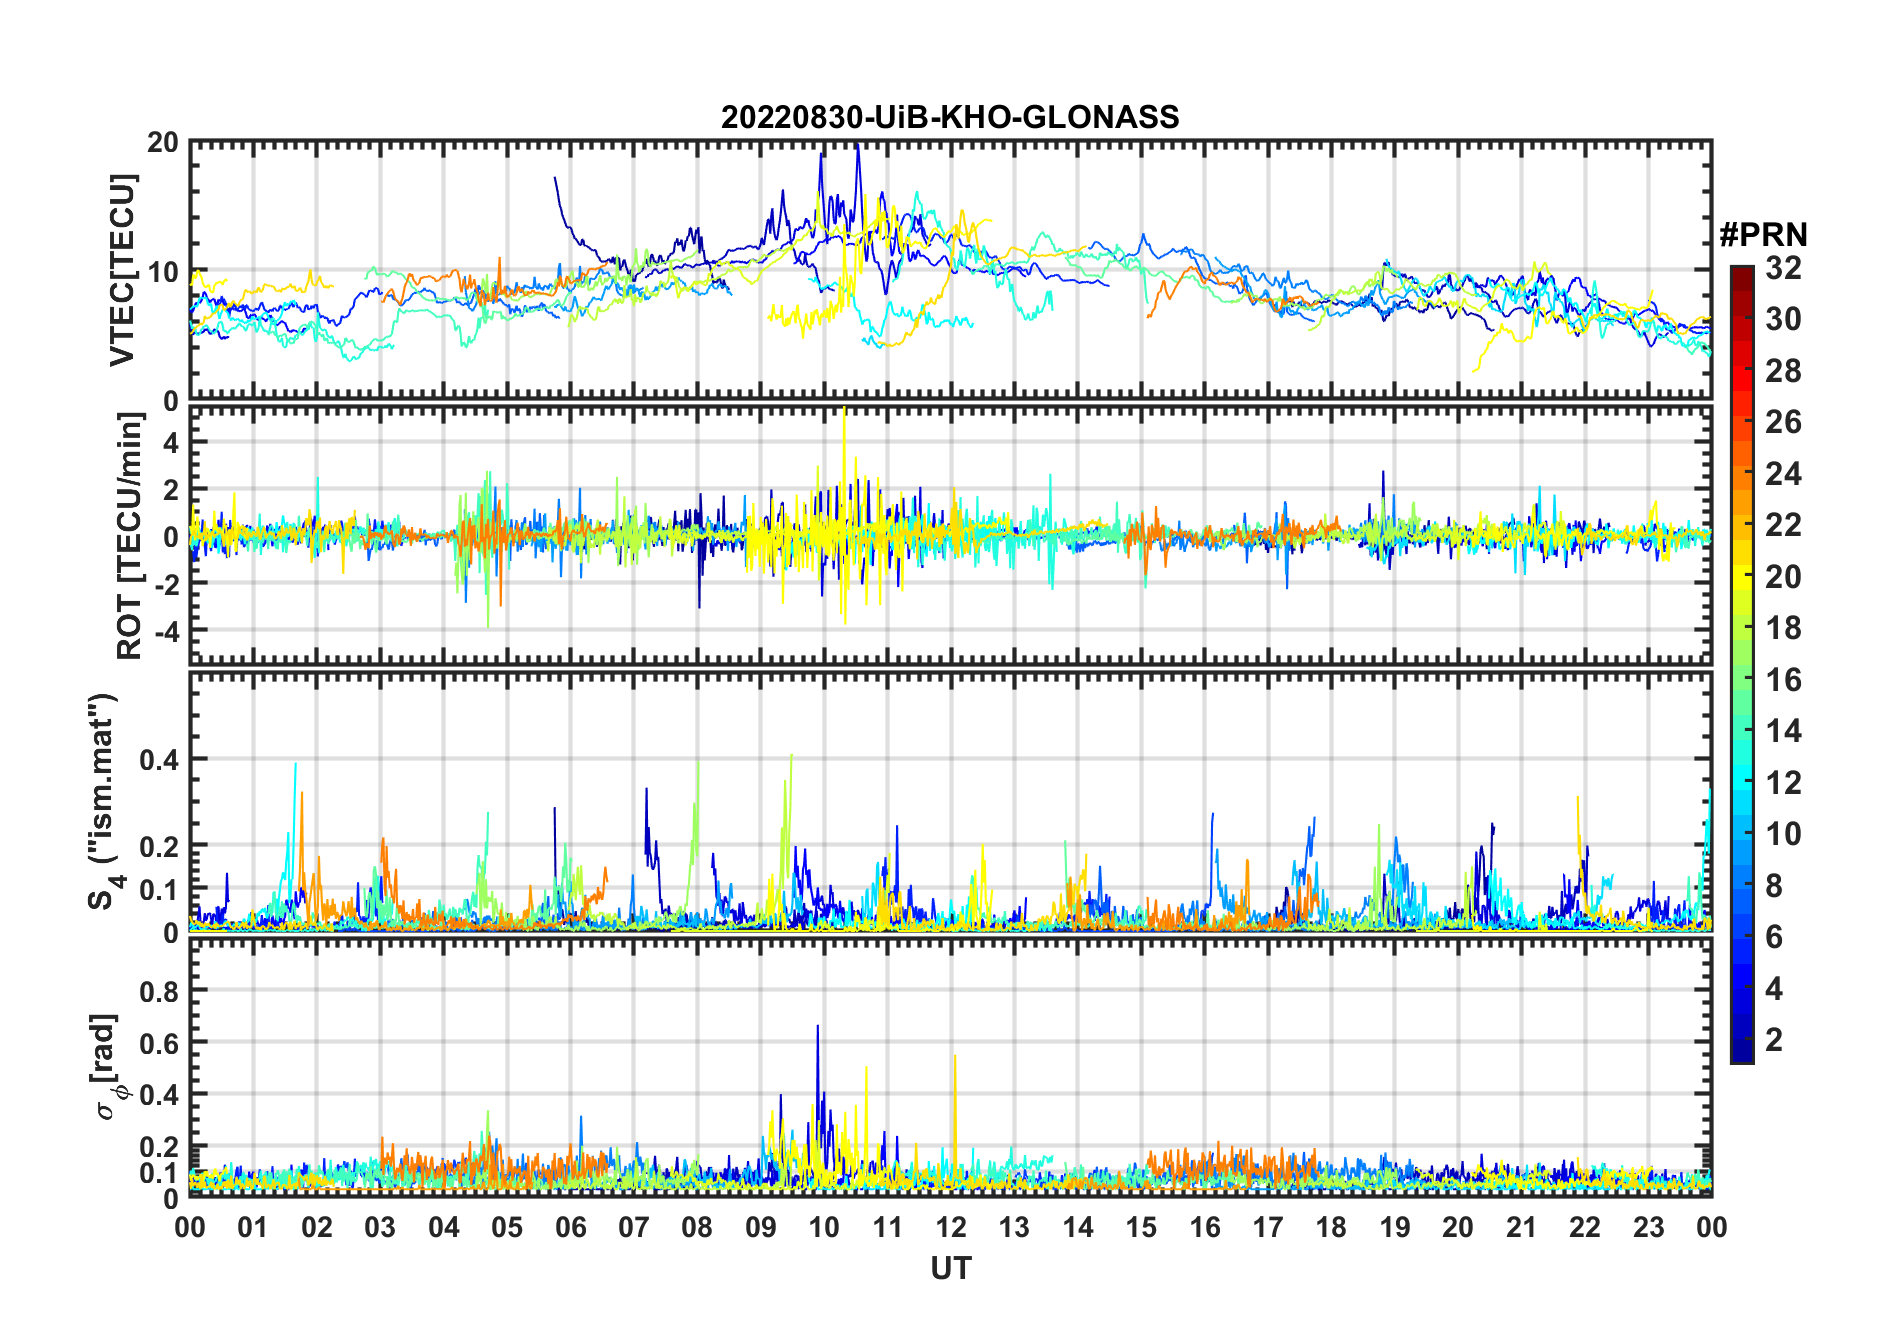
Task: Click ROT y-axis tick label -2
Action: [166, 584]
